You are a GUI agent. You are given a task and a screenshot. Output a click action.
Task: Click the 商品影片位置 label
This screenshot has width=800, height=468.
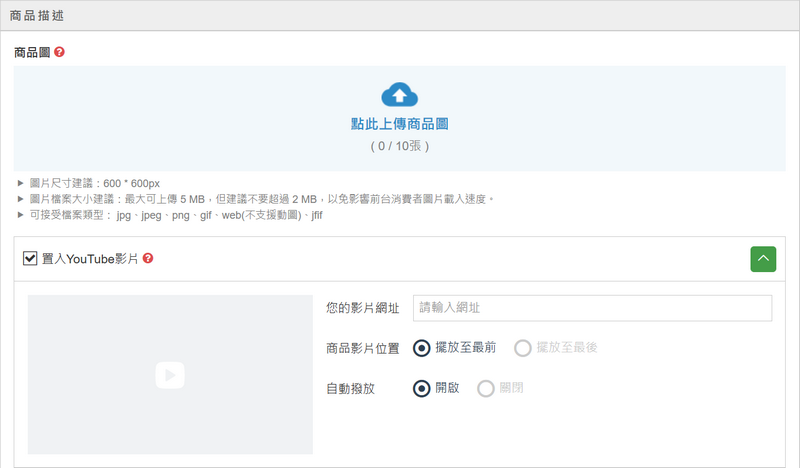pyautogui.click(x=363, y=348)
